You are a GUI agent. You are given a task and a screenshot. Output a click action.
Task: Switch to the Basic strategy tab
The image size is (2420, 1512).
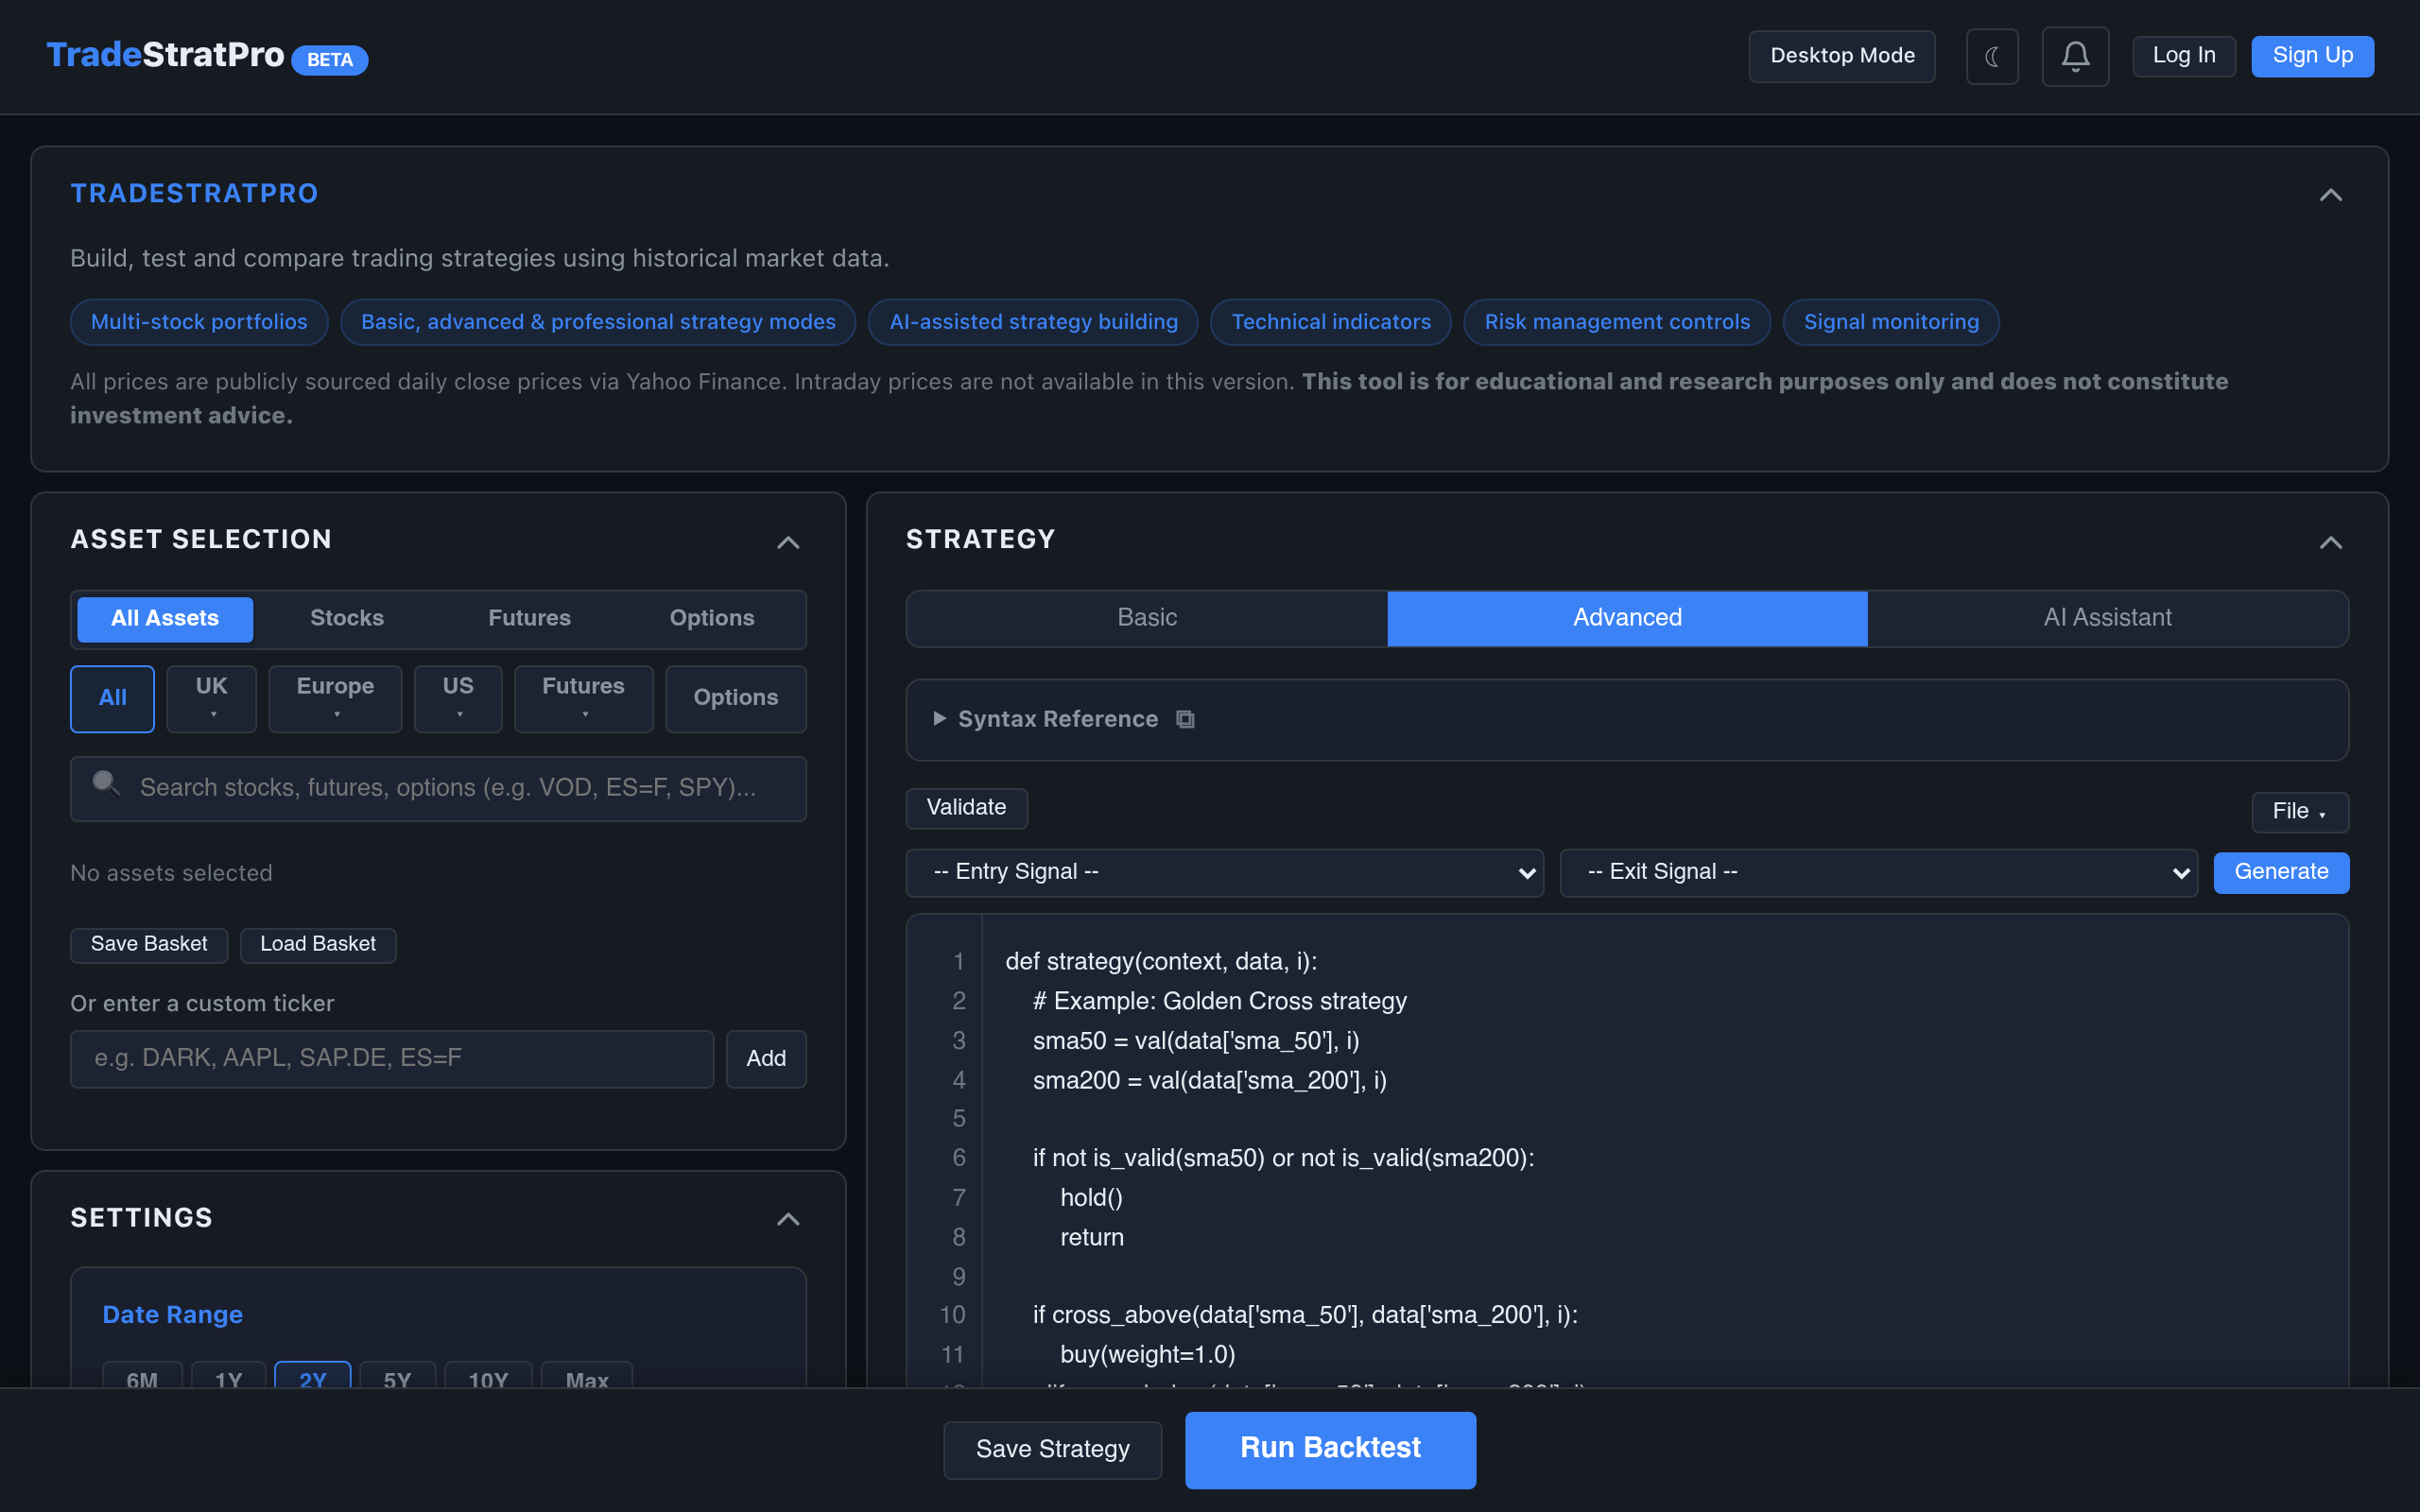[1146, 618]
